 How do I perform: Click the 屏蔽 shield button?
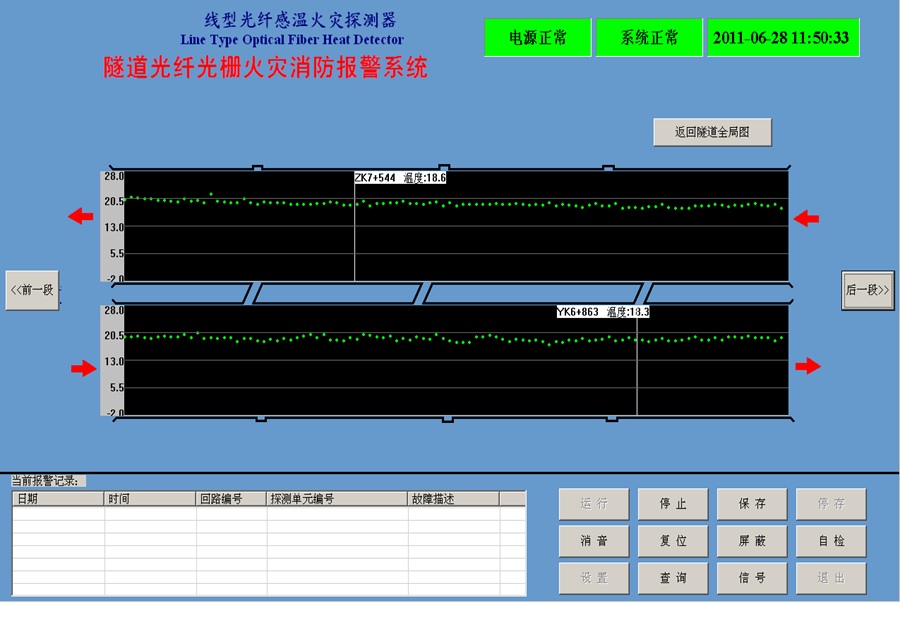pyautogui.click(x=752, y=541)
